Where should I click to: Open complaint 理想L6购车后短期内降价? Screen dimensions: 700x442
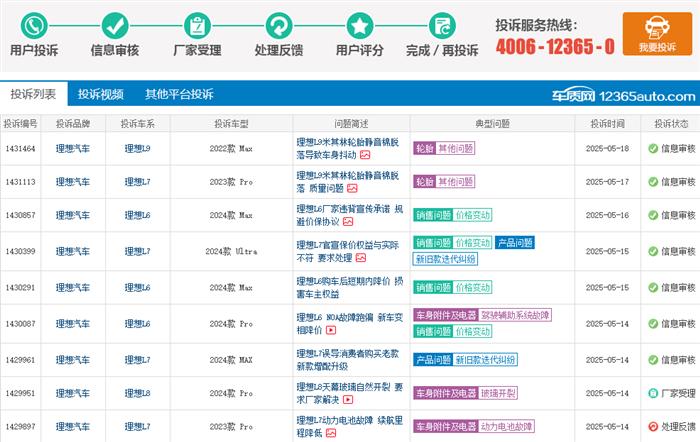(350, 288)
